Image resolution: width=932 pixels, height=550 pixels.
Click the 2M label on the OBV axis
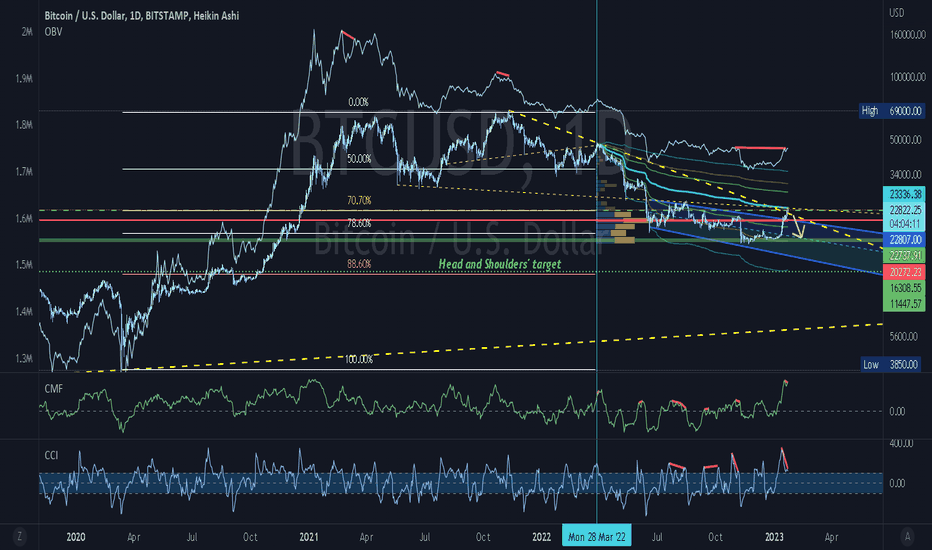click(27, 32)
